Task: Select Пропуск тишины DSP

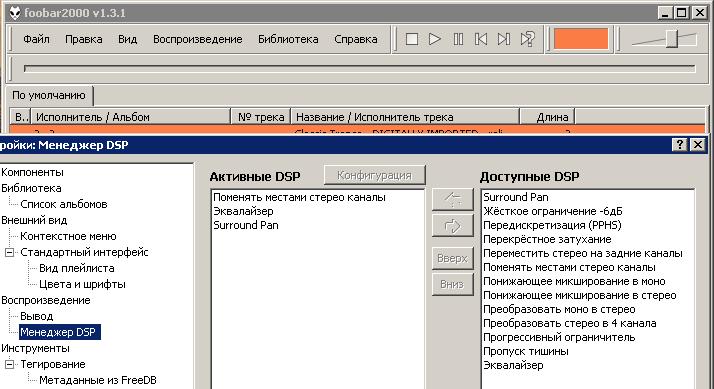Action: coord(525,351)
